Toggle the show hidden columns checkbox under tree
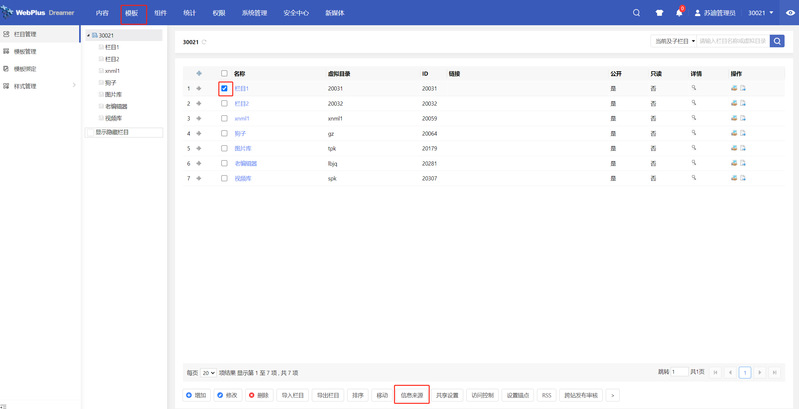Screen dimensions: 799x409 (x=91, y=132)
